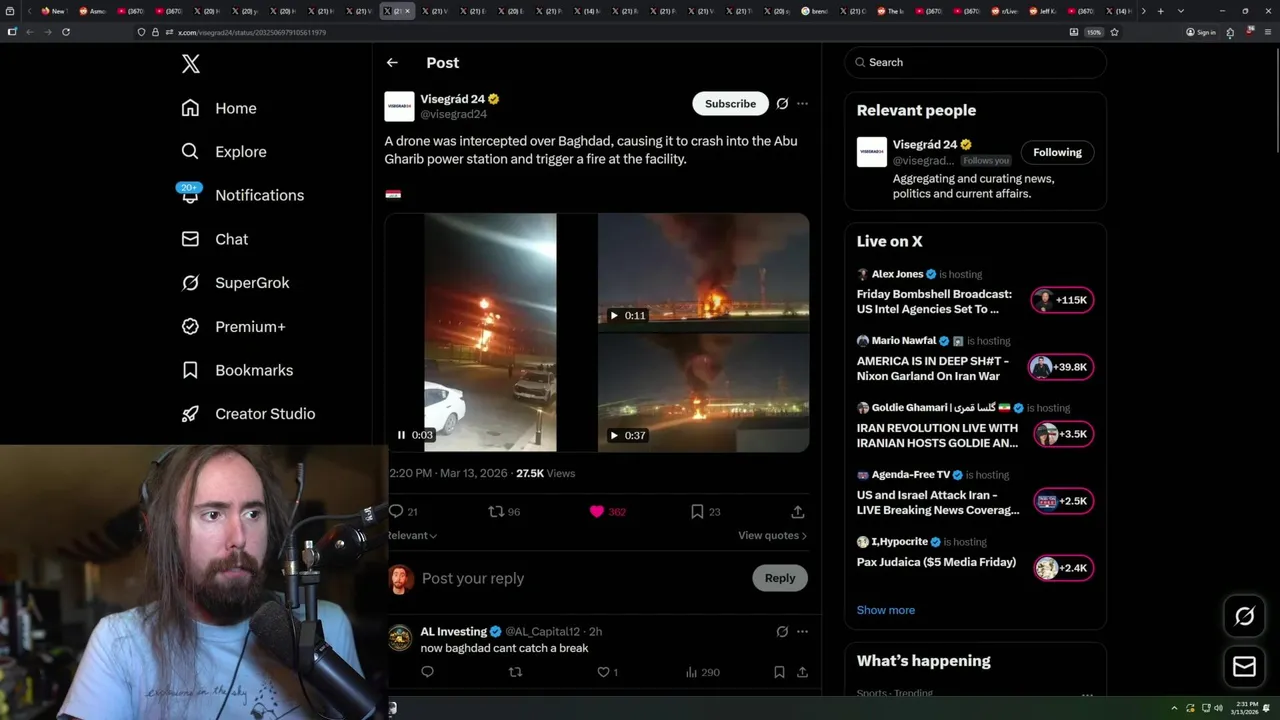
Task: Open floating Grok button
Action: 1244,616
